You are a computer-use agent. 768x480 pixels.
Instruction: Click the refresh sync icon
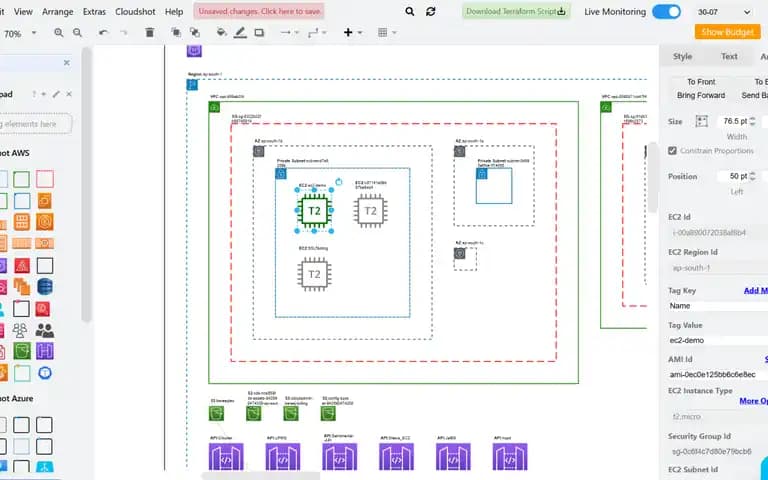click(431, 11)
